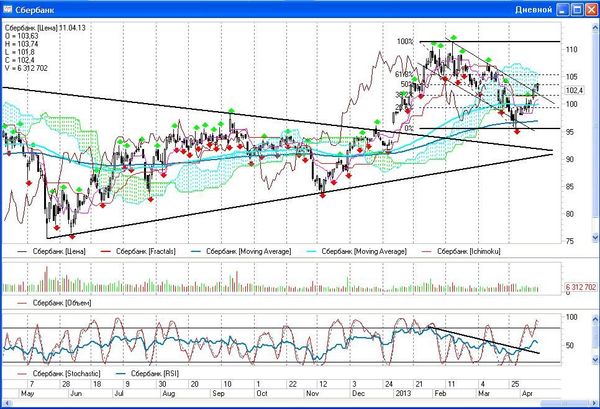Image resolution: width=600 pixels, height=409 pixels.
Task: Select the Сбербанк [Объем] volume legend entry
Action: click(x=62, y=303)
